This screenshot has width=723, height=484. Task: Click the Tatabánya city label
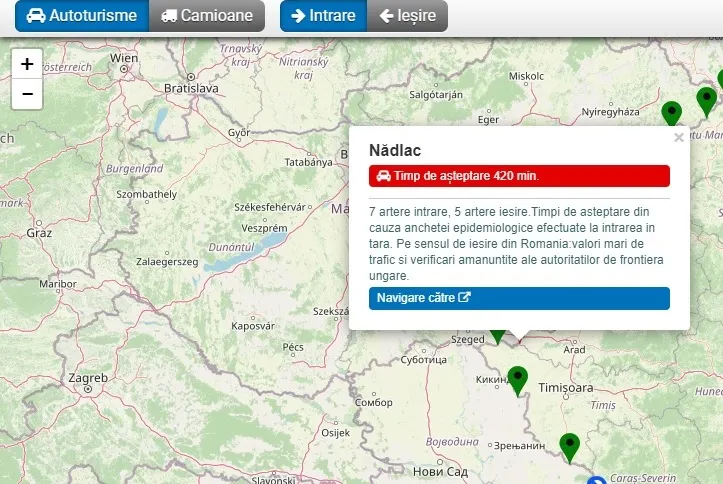pyautogui.click(x=308, y=162)
